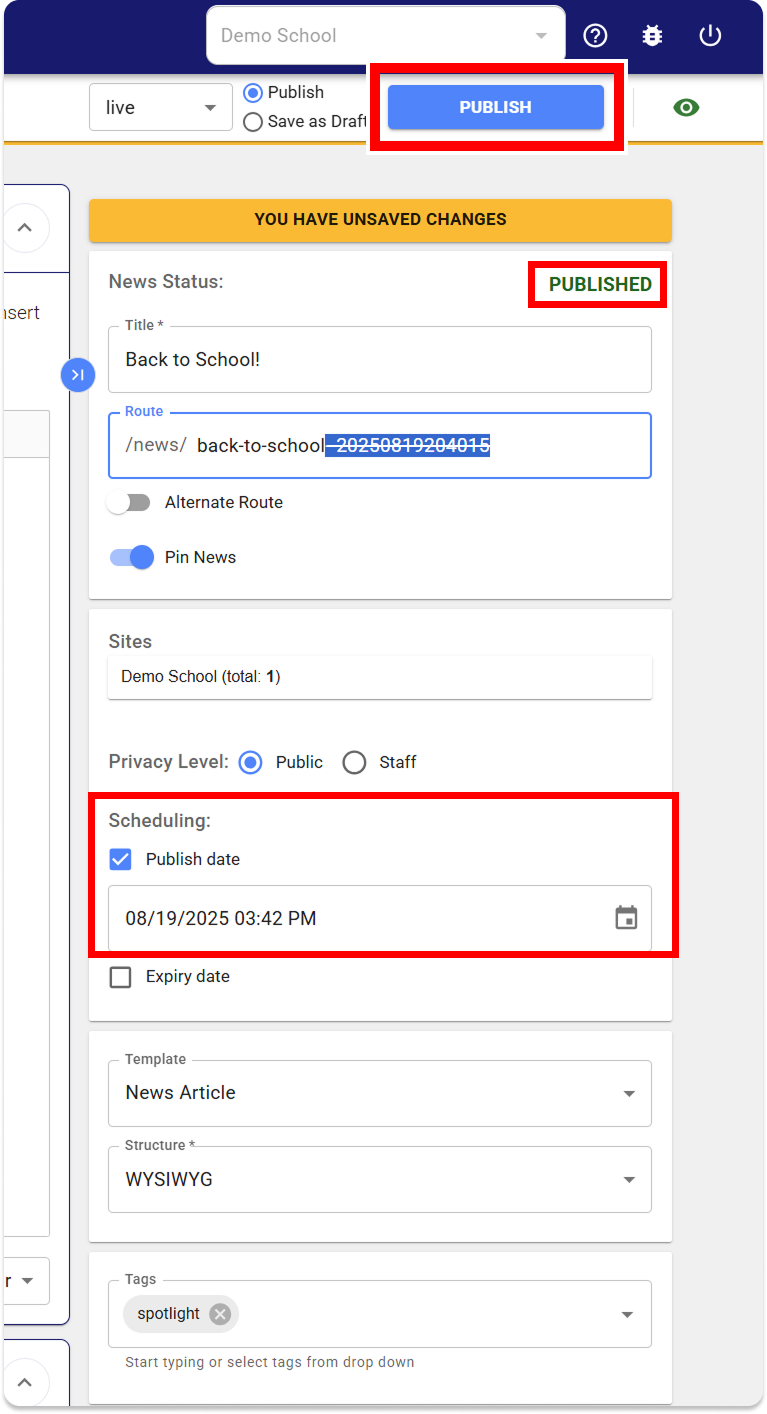767x1414 pixels.
Task: Toggle the Alternate Route switch
Action: [129, 503]
